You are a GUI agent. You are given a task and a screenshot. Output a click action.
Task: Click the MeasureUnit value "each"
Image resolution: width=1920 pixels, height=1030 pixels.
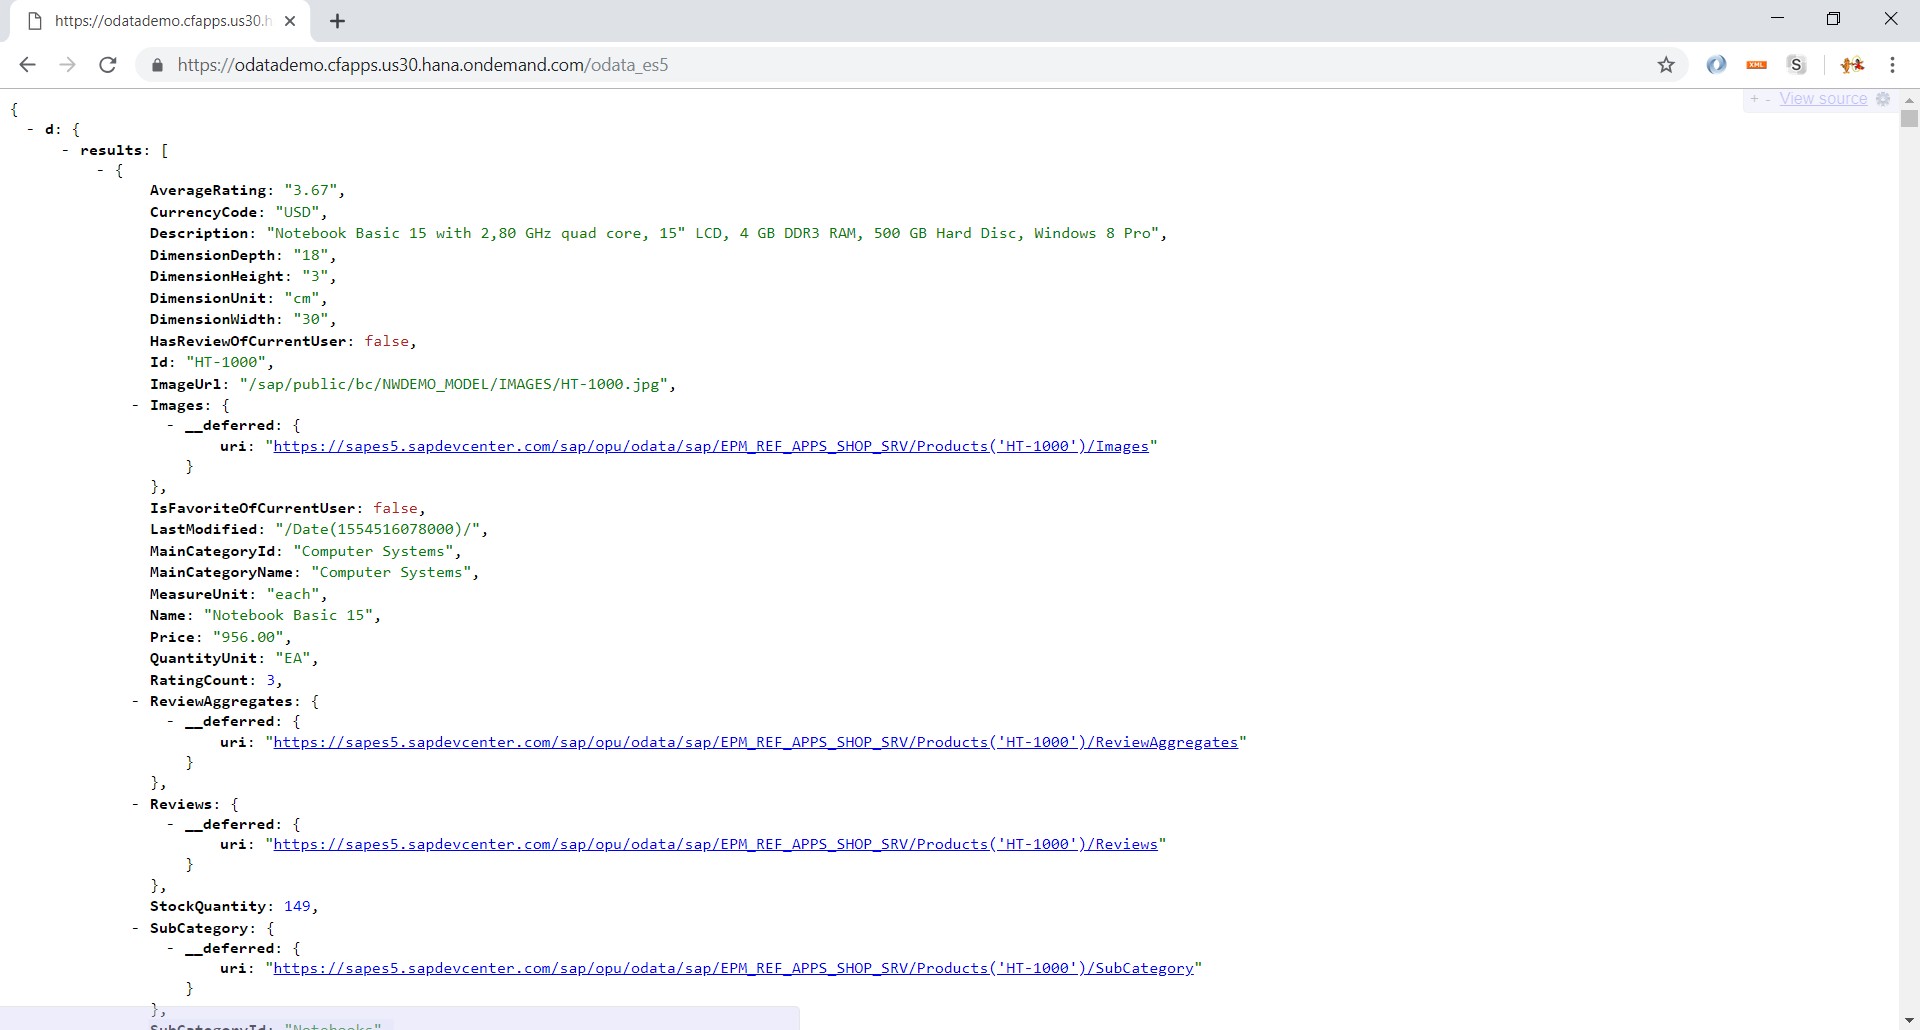(292, 594)
